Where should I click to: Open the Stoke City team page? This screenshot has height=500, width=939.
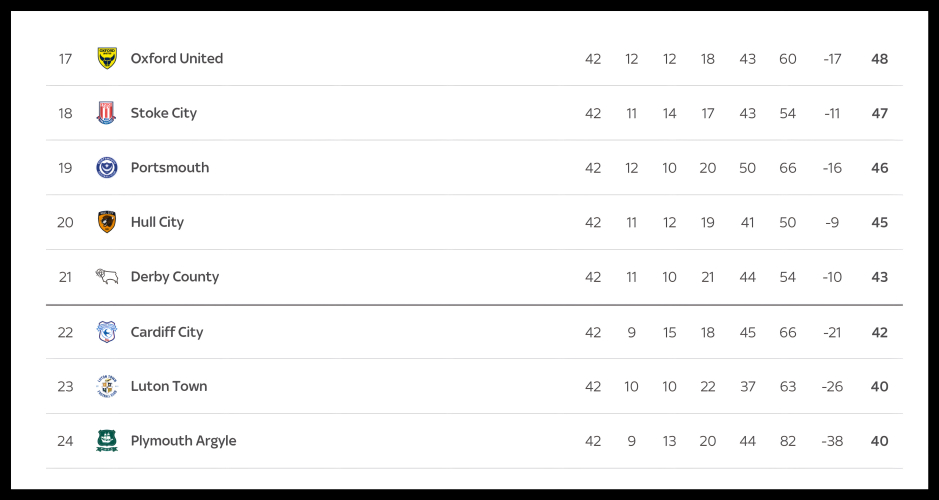[x=164, y=113]
